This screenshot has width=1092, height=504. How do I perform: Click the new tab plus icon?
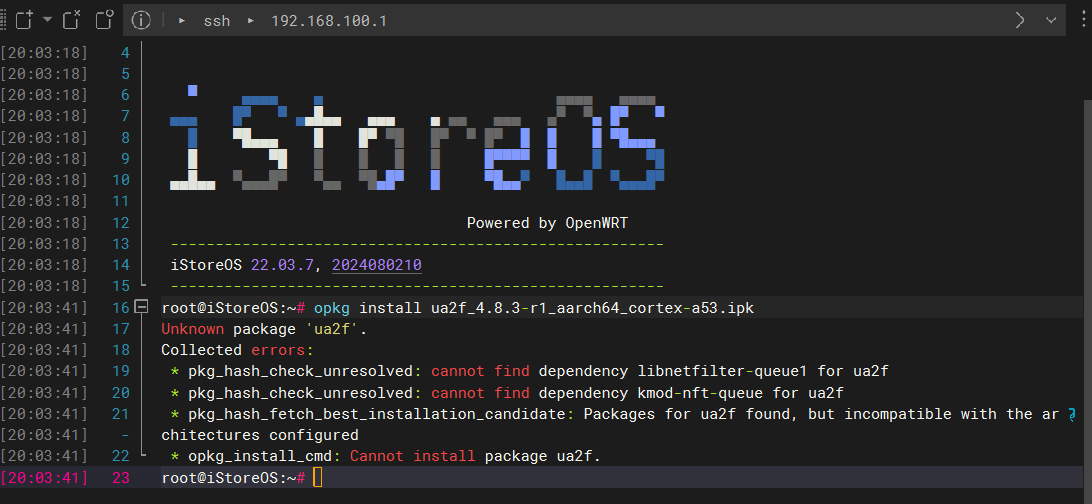(x=25, y=19)
